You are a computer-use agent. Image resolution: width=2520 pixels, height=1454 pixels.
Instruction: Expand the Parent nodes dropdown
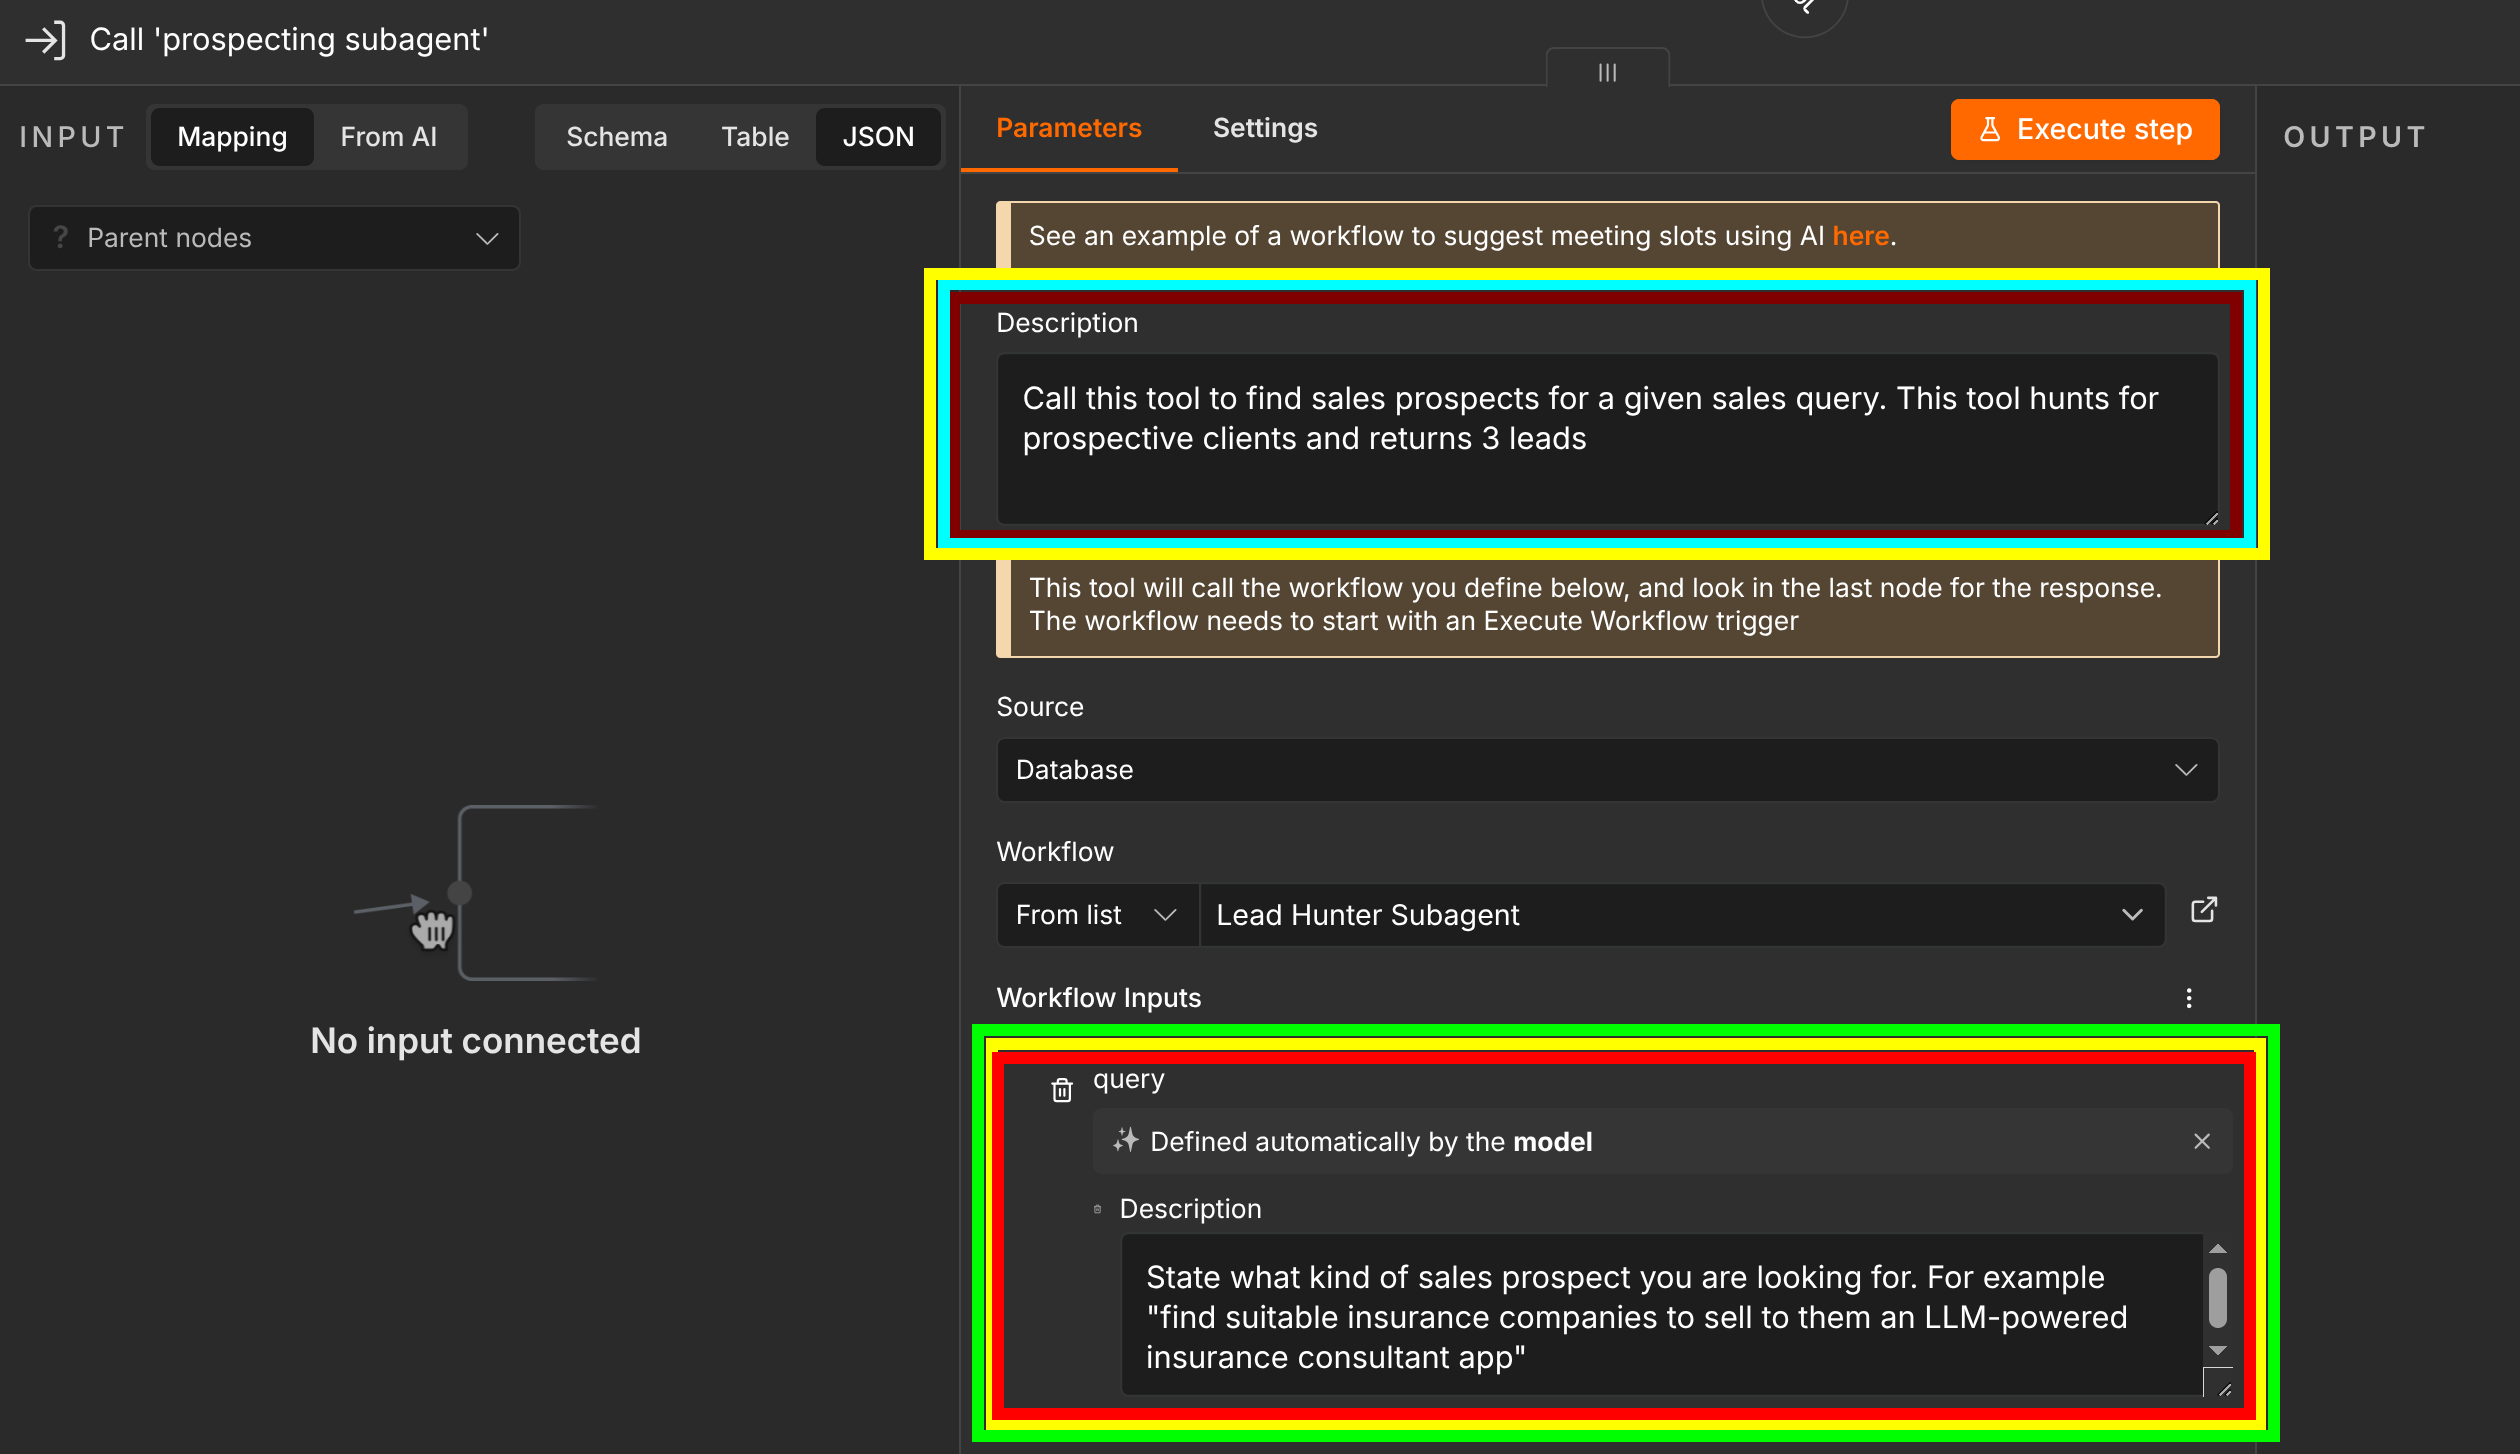tap(275, 238)
